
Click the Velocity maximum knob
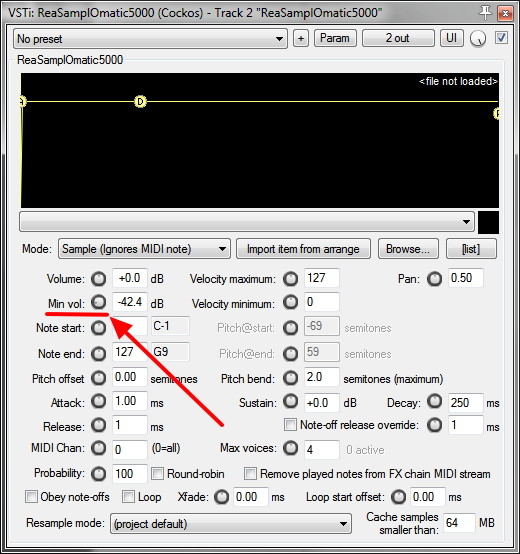click(x=290, y=279)
